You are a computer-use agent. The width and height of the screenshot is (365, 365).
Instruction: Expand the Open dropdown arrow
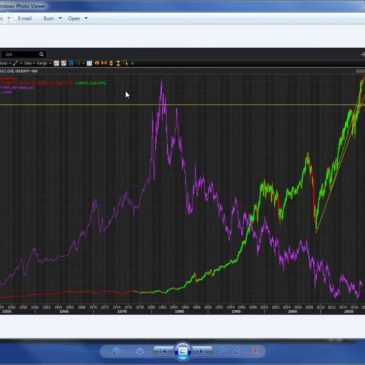(86, 18)
